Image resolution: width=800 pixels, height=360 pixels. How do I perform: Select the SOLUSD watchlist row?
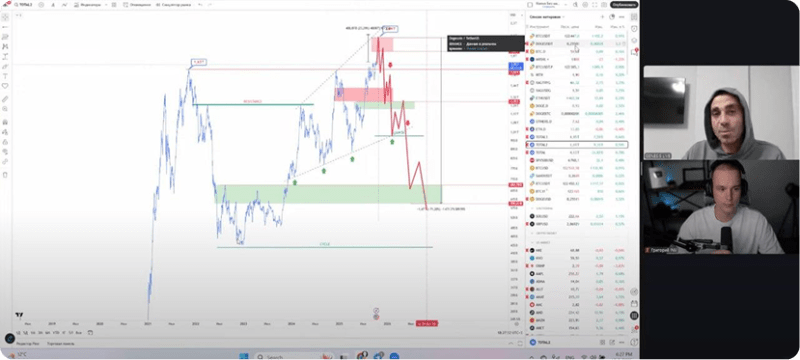578,216
